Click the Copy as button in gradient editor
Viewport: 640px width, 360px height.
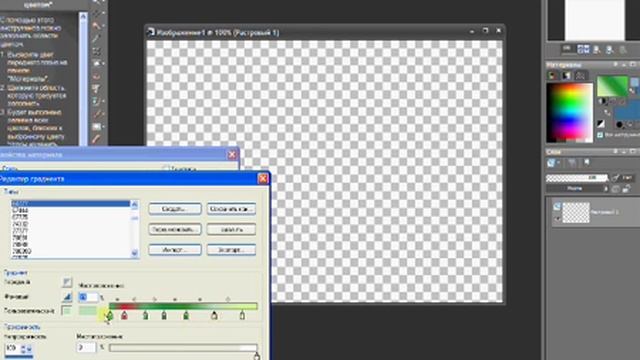tap(231, 209)
